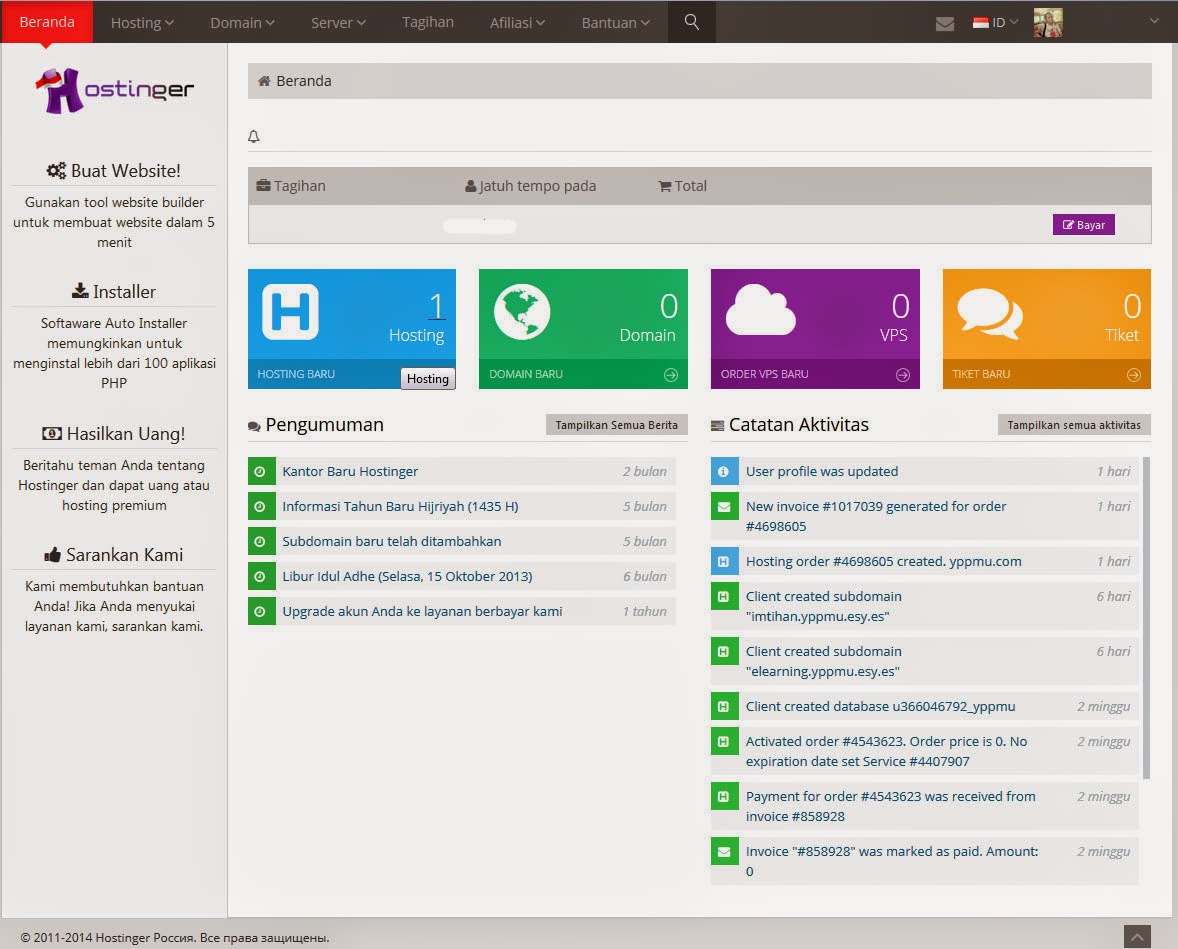Viewport: 1178px width, 949px height.
Task: Click the search magnifier icon
Action: [692, 22]
